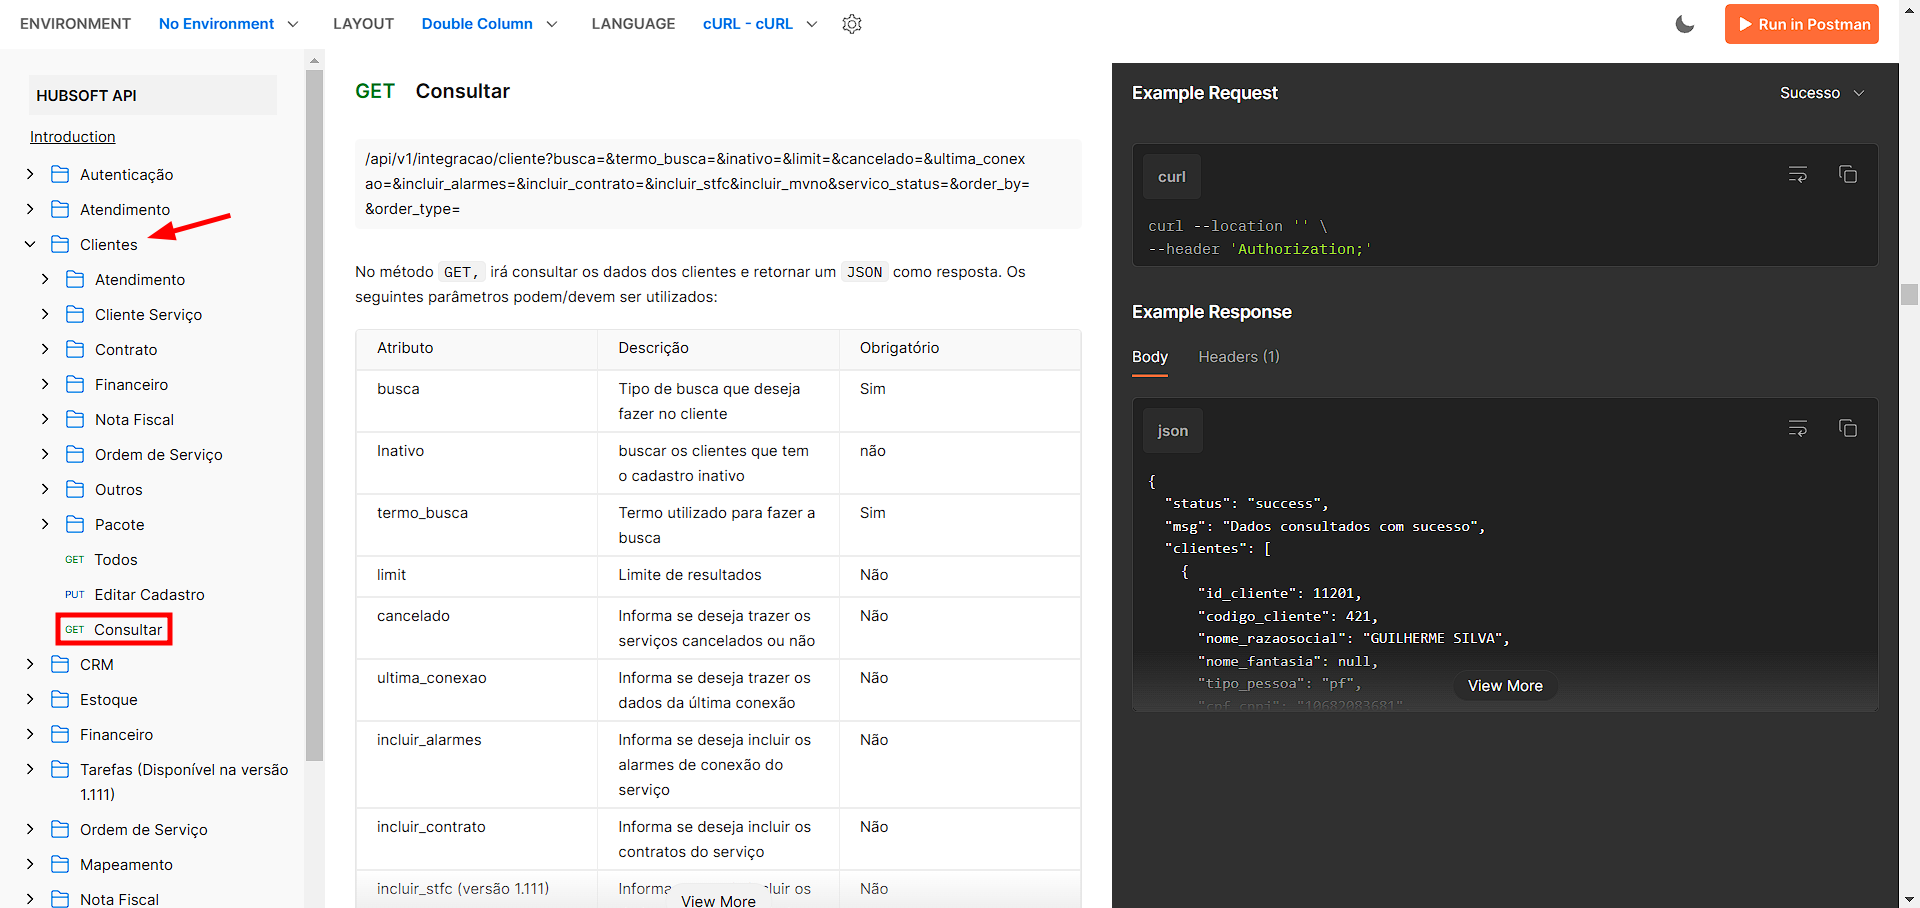Toggle word wrap on json response
Viewport: 1920px width, 908px height.
coord(1798,428)
